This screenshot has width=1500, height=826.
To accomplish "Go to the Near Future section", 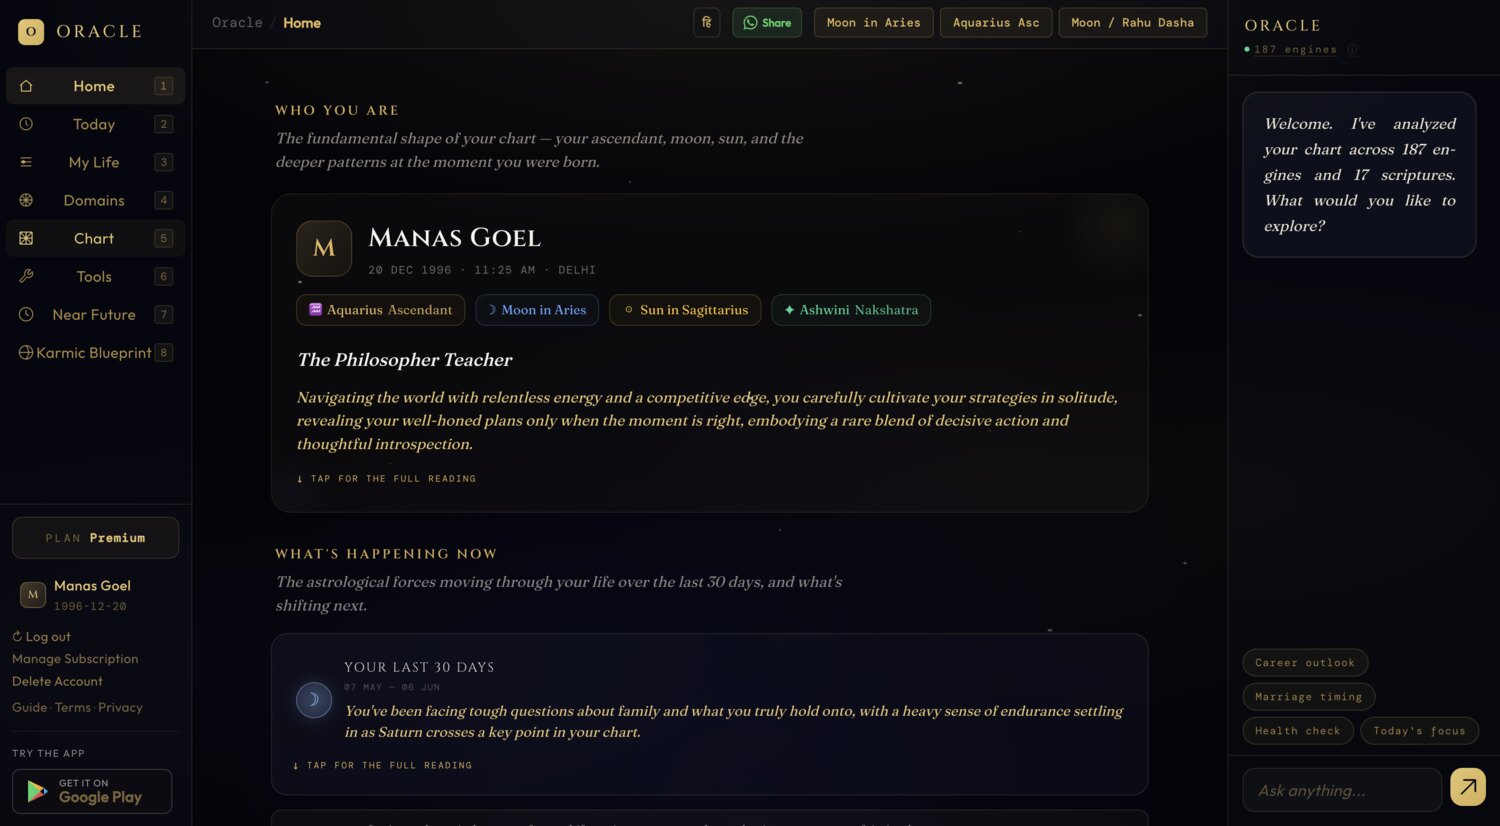I will click(95, 314).
